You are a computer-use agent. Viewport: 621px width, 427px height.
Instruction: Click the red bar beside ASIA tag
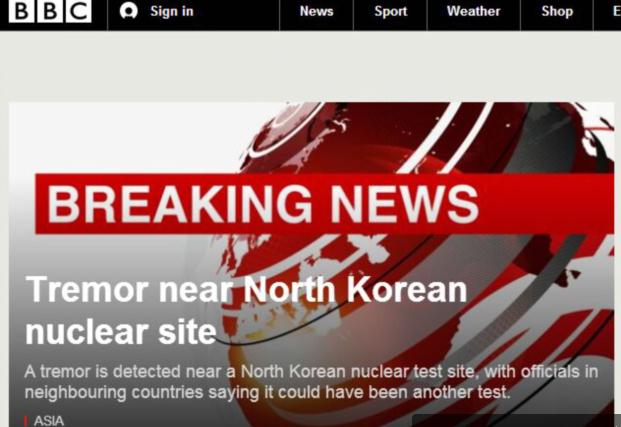click(x=26, y=421)
